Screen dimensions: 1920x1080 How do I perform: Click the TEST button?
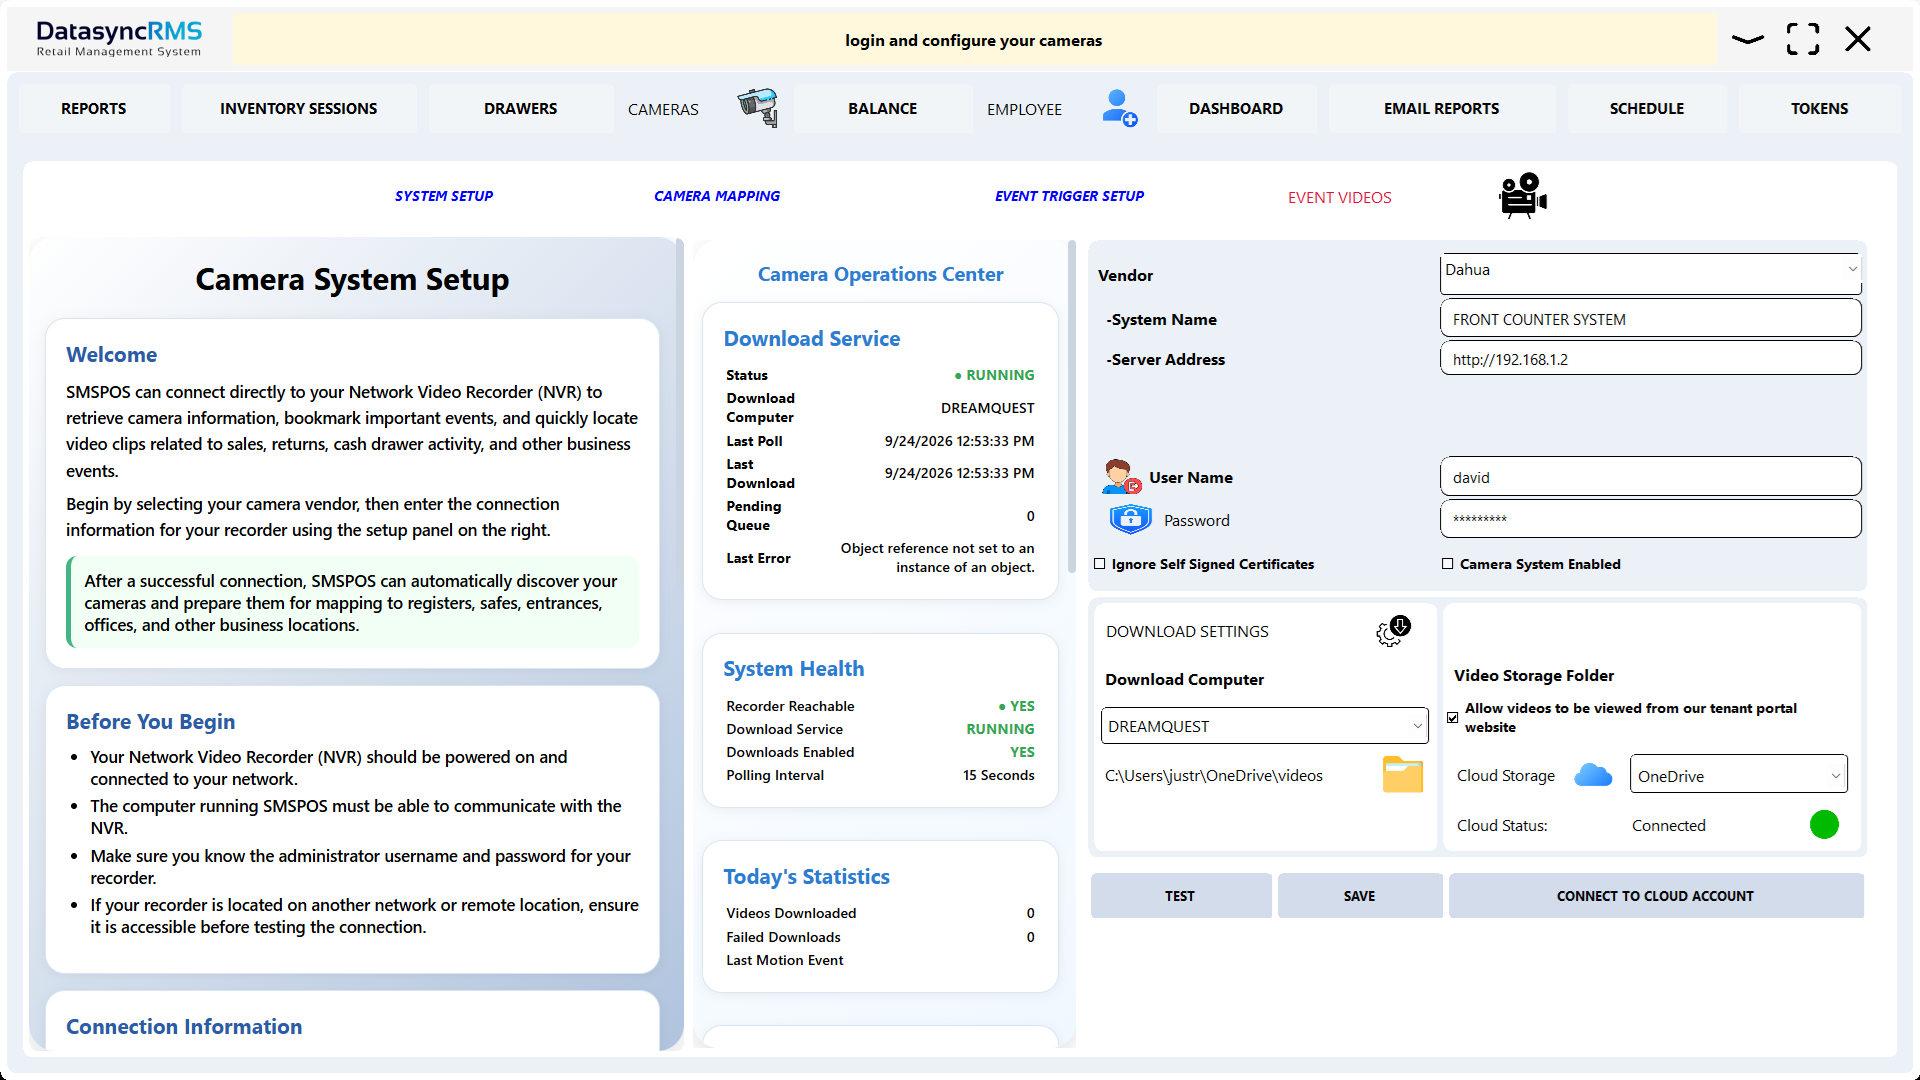point(1180,896)
